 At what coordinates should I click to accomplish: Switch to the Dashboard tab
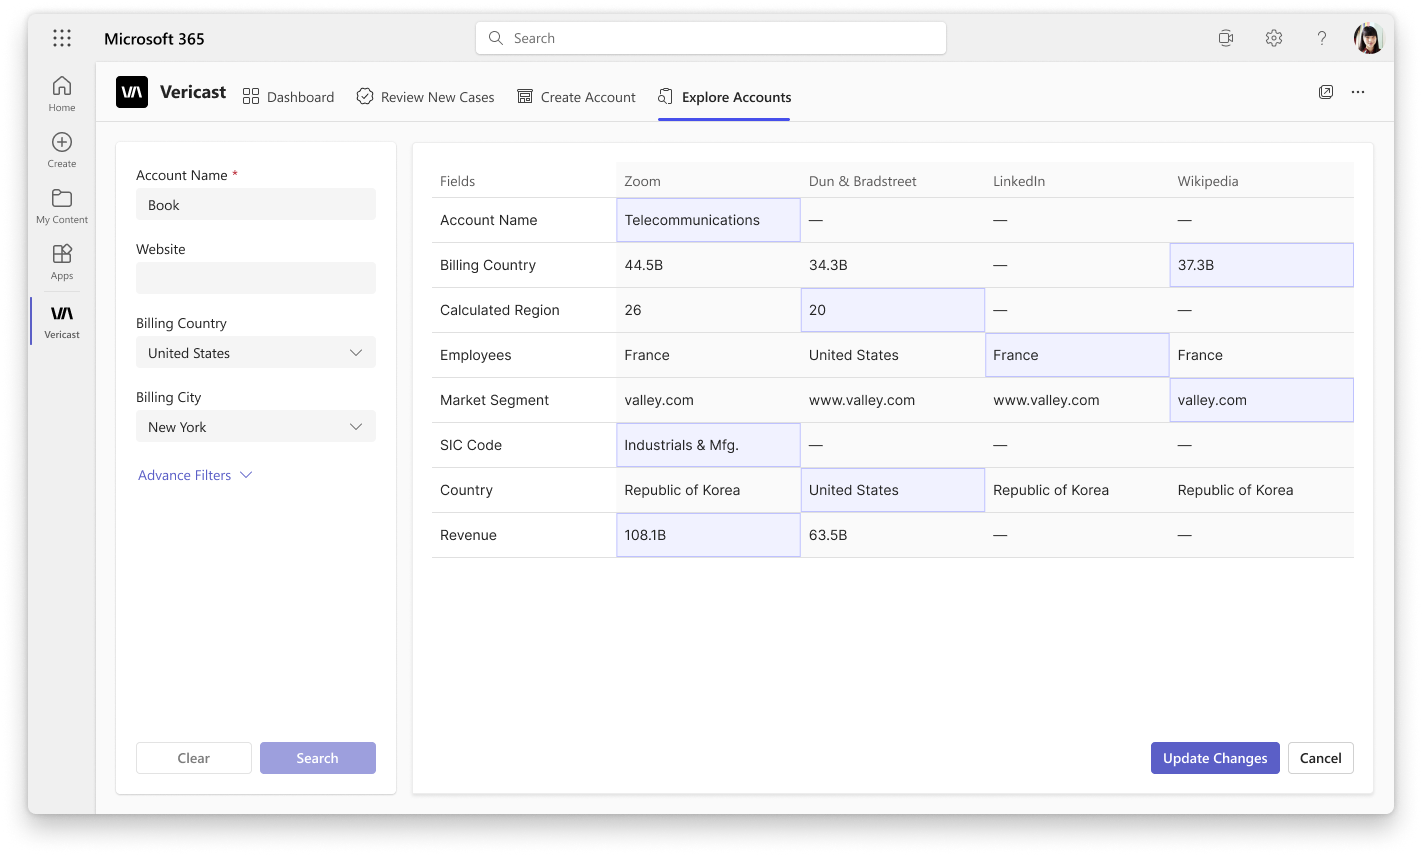pos(288,97)
